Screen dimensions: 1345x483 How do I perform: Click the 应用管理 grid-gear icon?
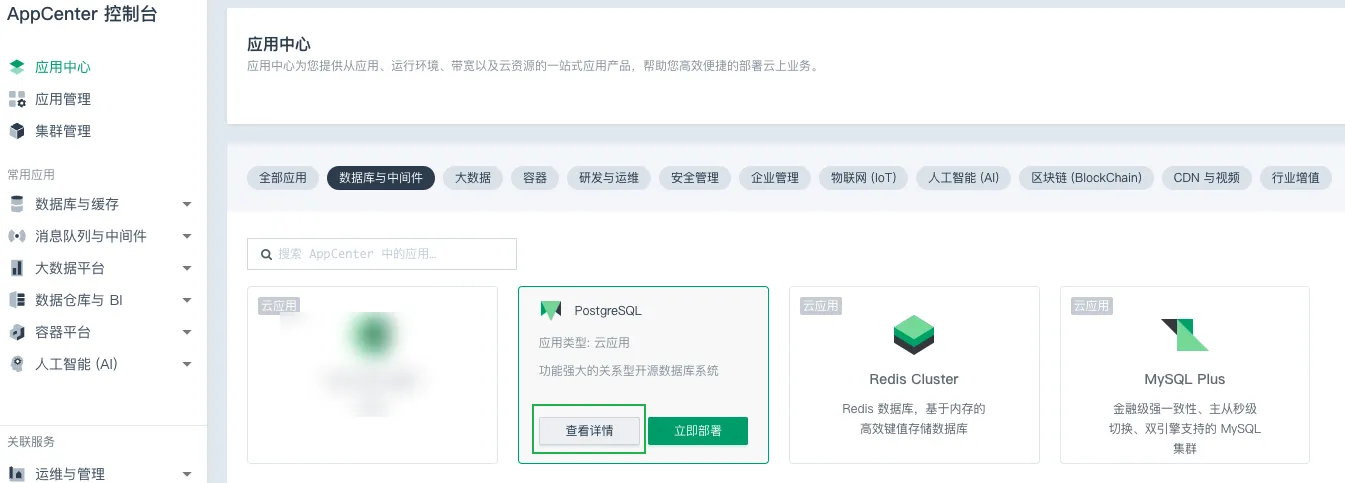[17, 99]
